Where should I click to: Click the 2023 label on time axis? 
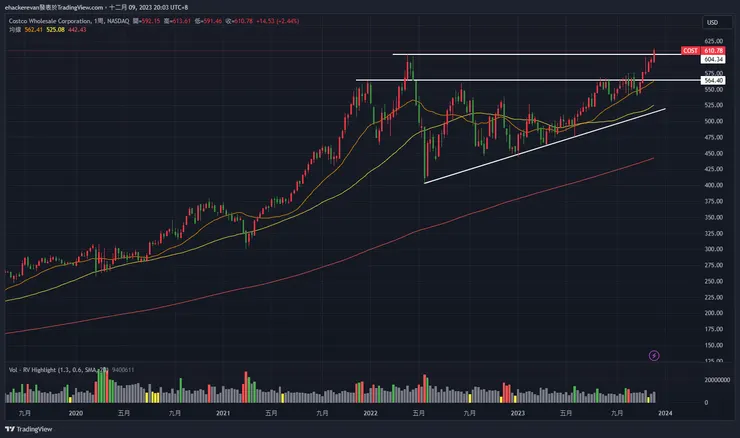click(x=518, y=413)
